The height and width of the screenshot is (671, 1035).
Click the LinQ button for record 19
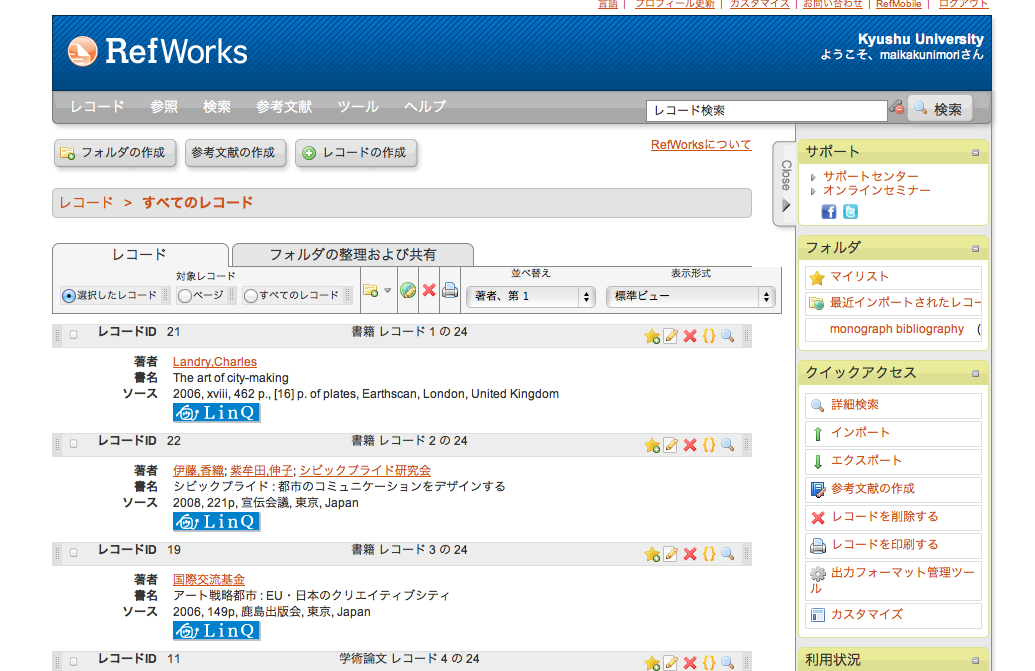click(x=217, y=631)
